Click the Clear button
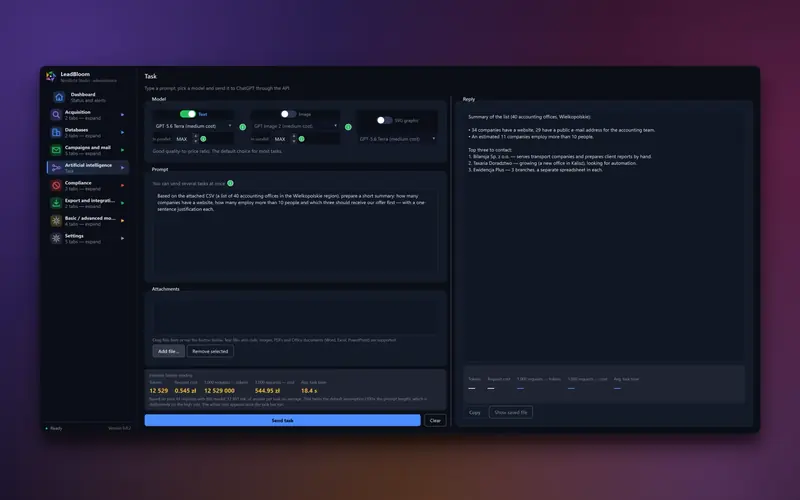Viewport: 800px width, 500px height. 435,420
